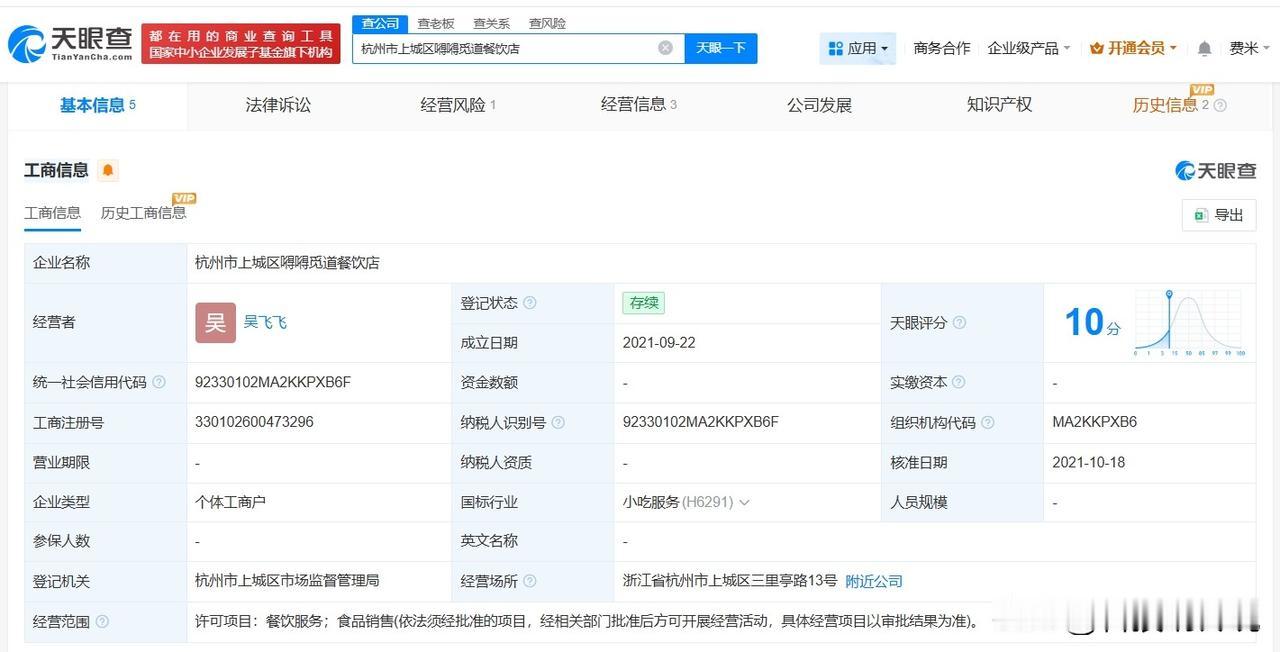Select the 查老板 search mode tab
The image size is (1280, 652).
point(435,23)
